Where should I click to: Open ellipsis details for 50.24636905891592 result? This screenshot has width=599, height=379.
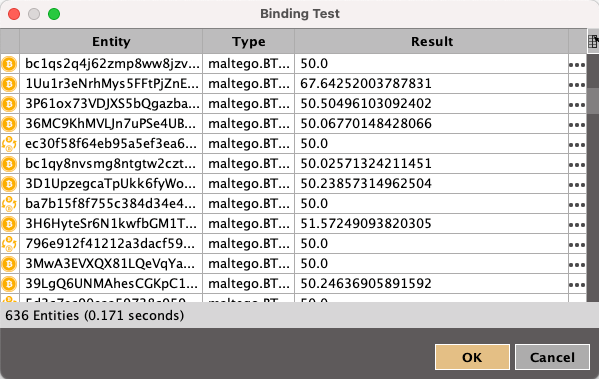coord(577,285)
